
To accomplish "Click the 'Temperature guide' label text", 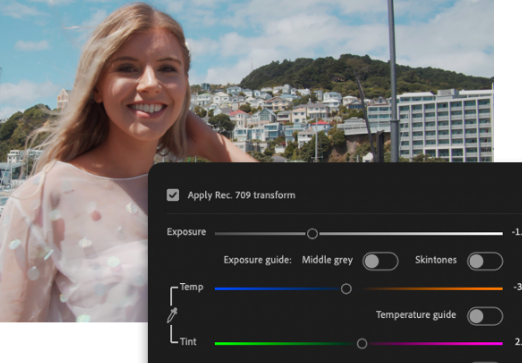I will (416, 315).
